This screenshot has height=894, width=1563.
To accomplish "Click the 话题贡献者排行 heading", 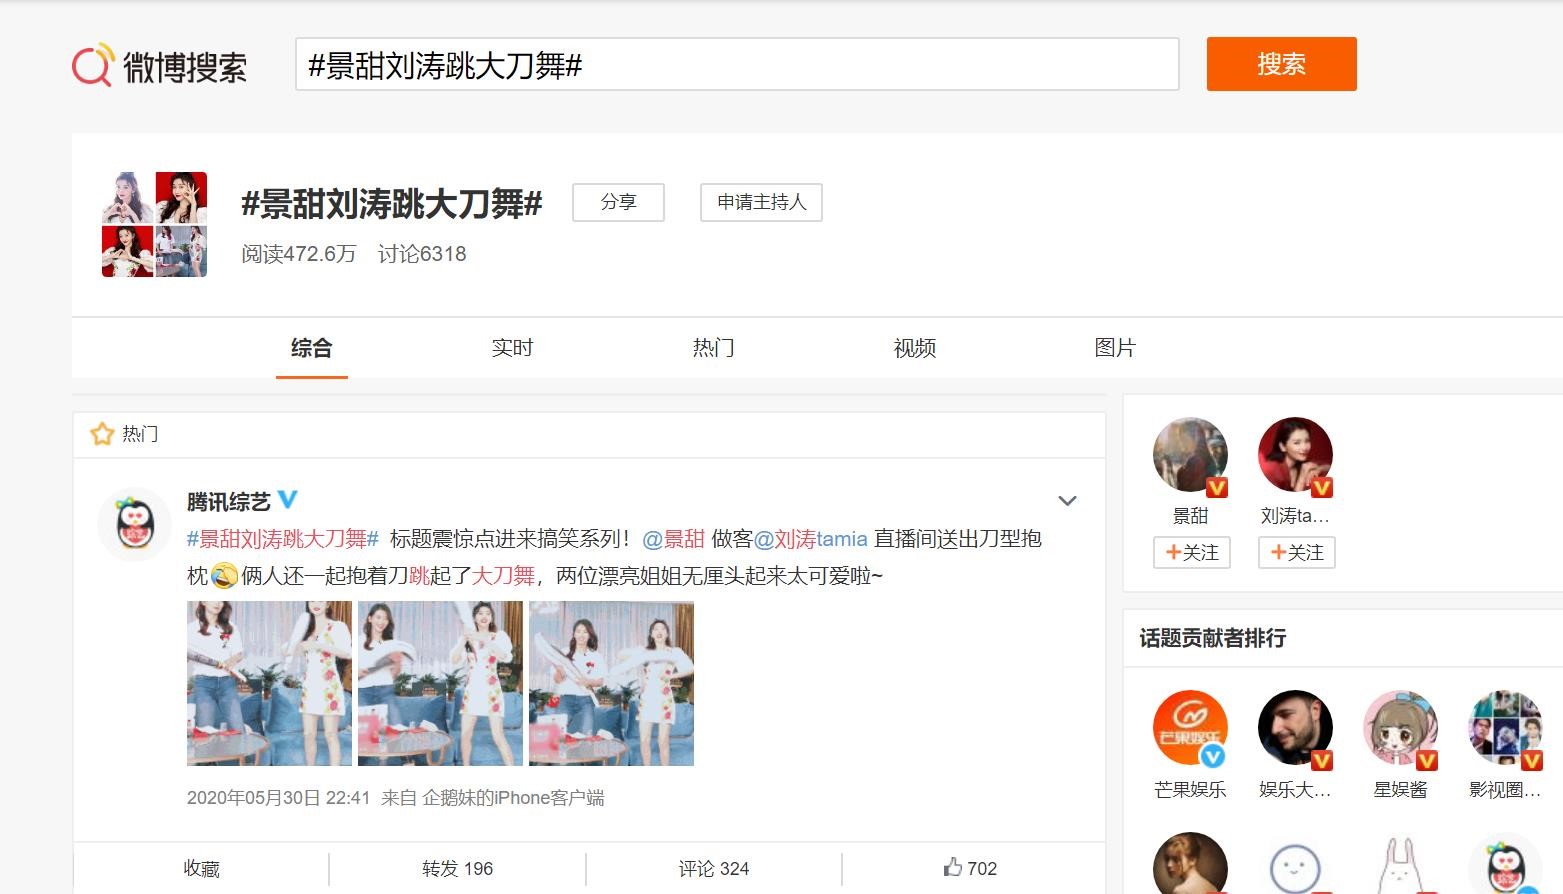I will 1213,638.
